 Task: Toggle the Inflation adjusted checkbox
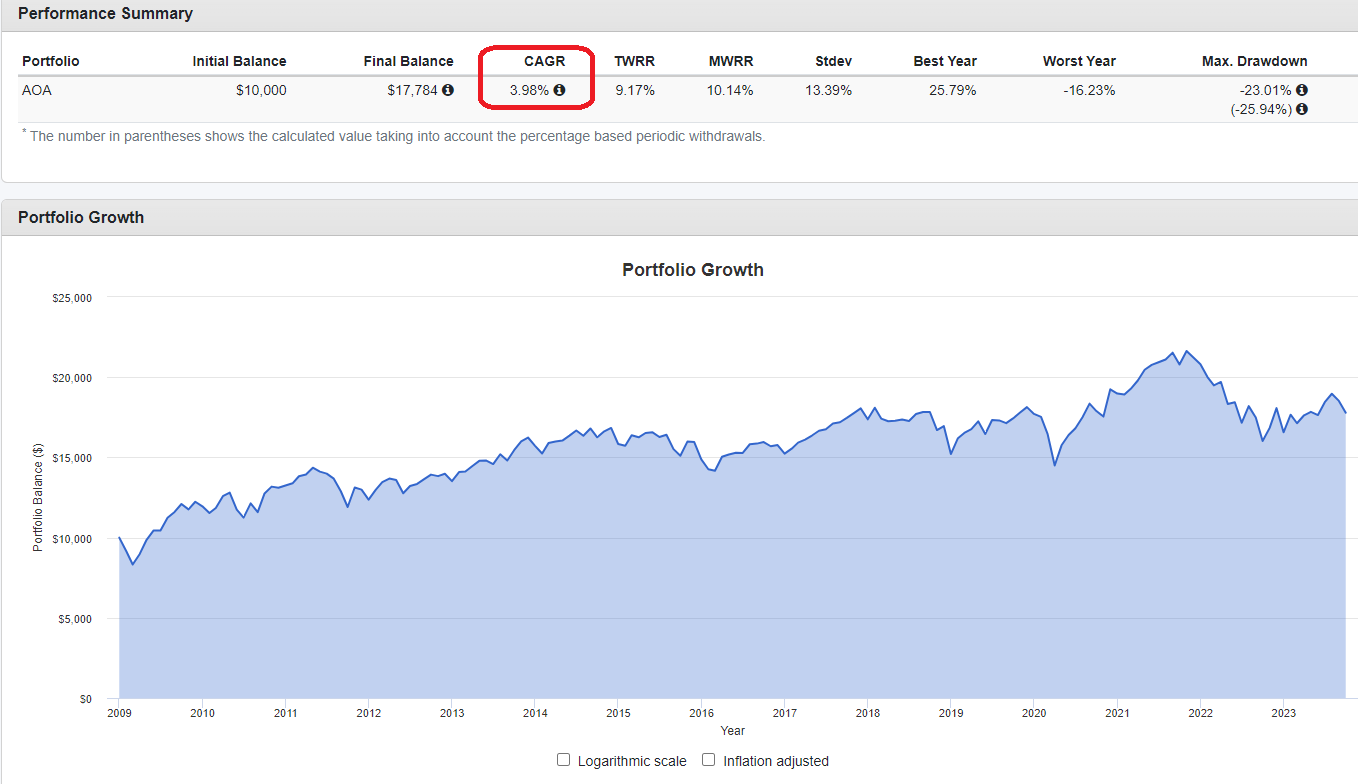click(709, 760)
